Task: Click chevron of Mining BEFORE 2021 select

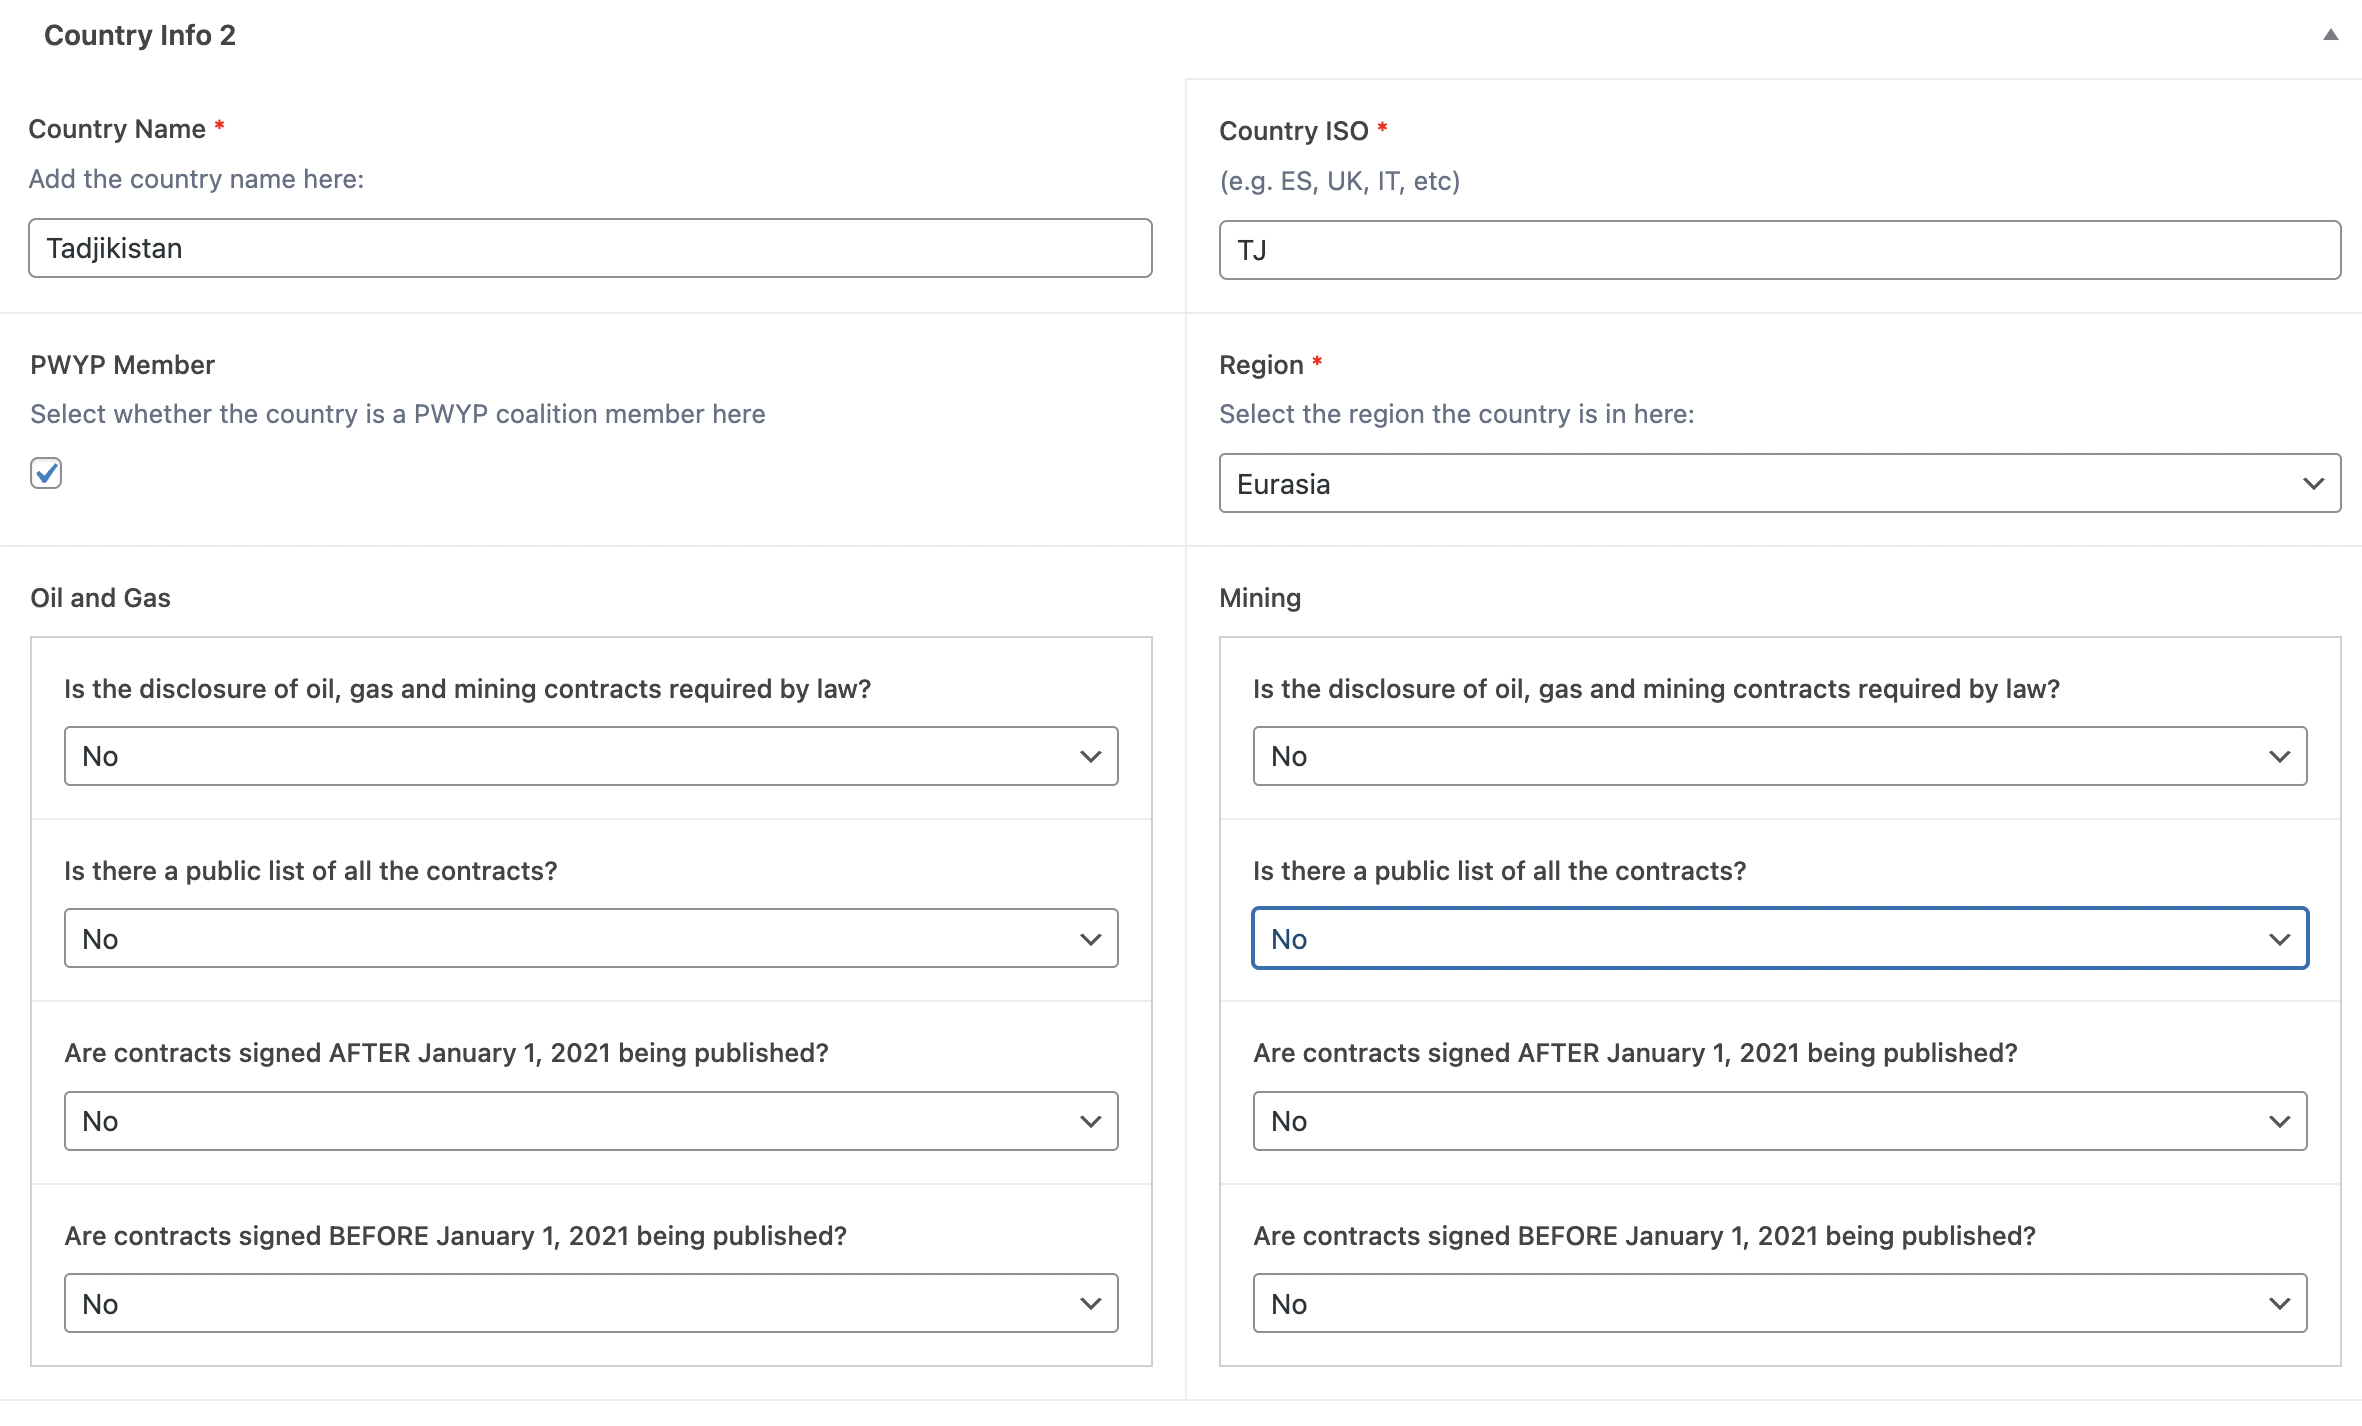Action: [x=2279, y=1304]
